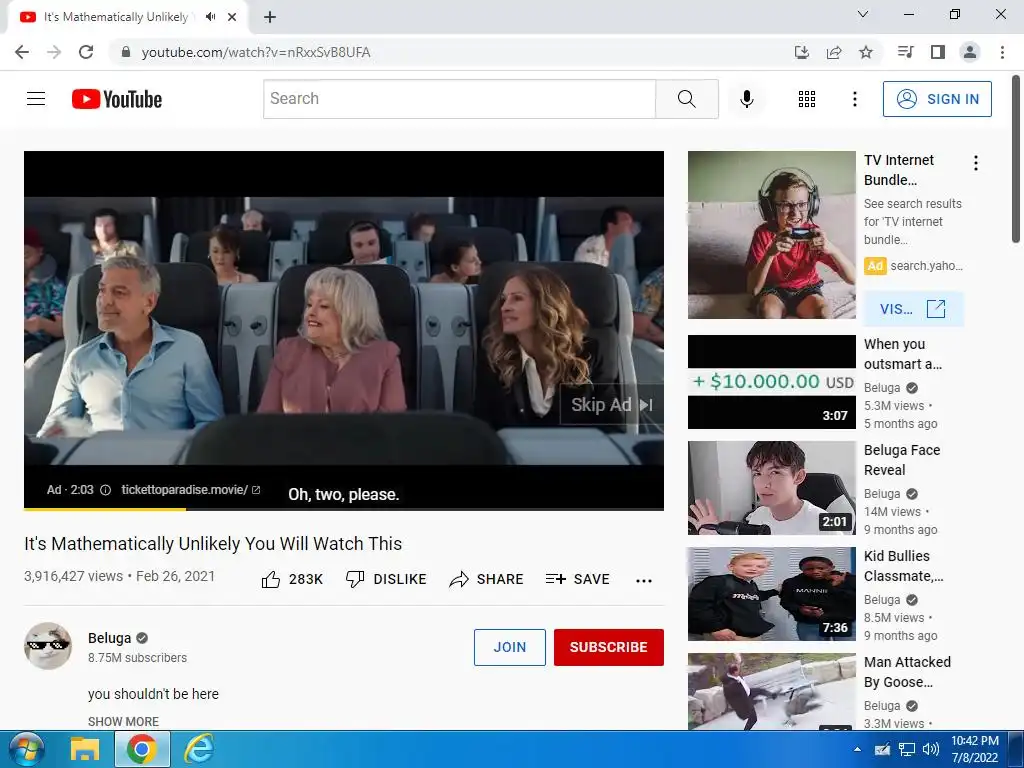Click the VIS... ad visit button
The width and height of the screenshot is (1024, 768).
pyautogui.click(x=913, y=309)
